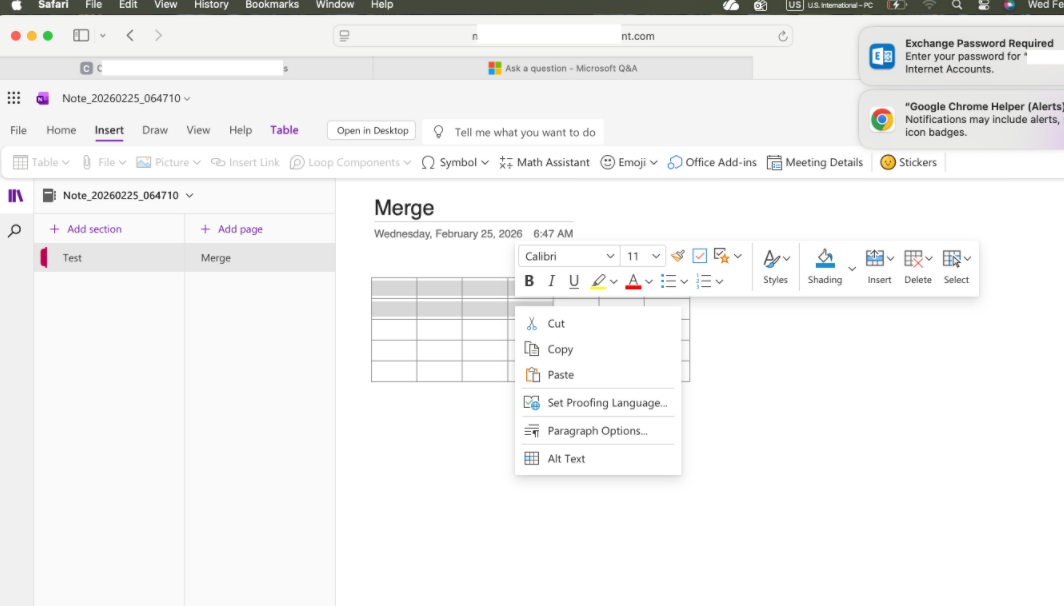1064x606 pixels.
Task: Open notebook search magnifier icon
Action: coord(15,231)
